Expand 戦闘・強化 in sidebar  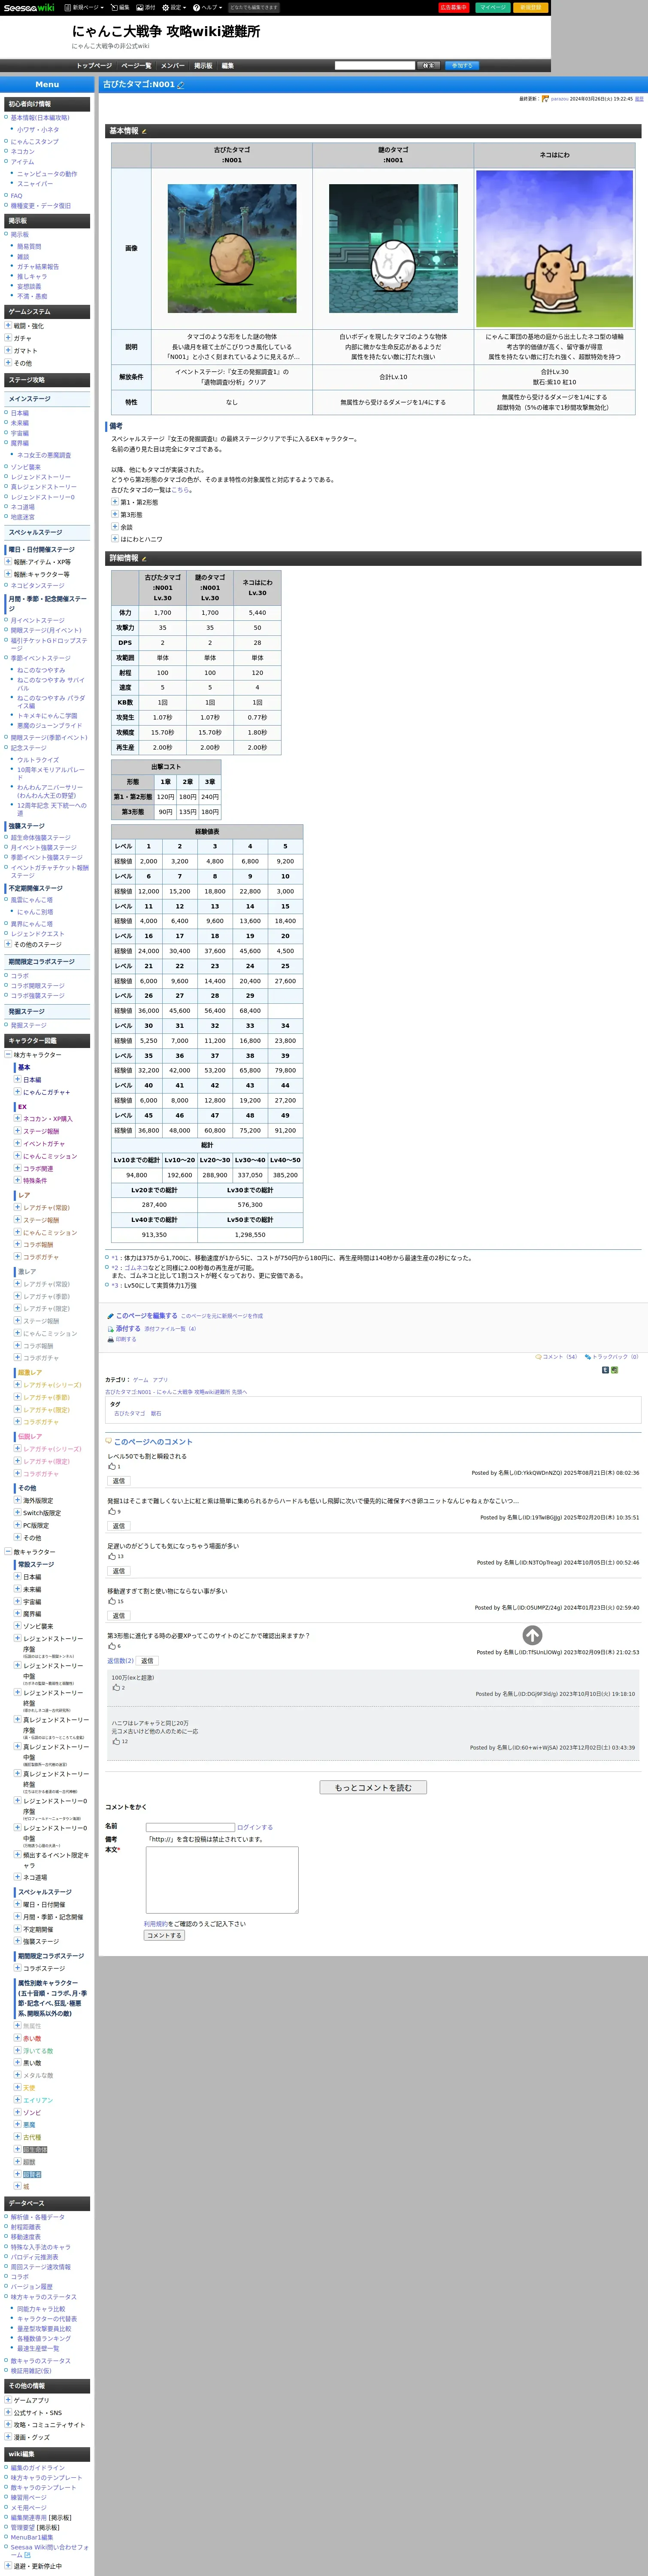(x=8, y=326)
